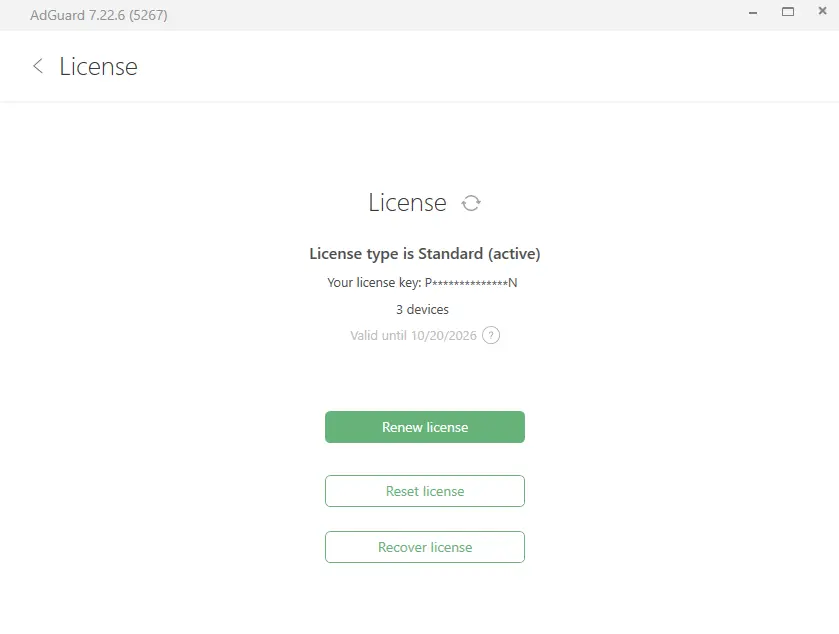Click the Recover license button

coord(425,547)
